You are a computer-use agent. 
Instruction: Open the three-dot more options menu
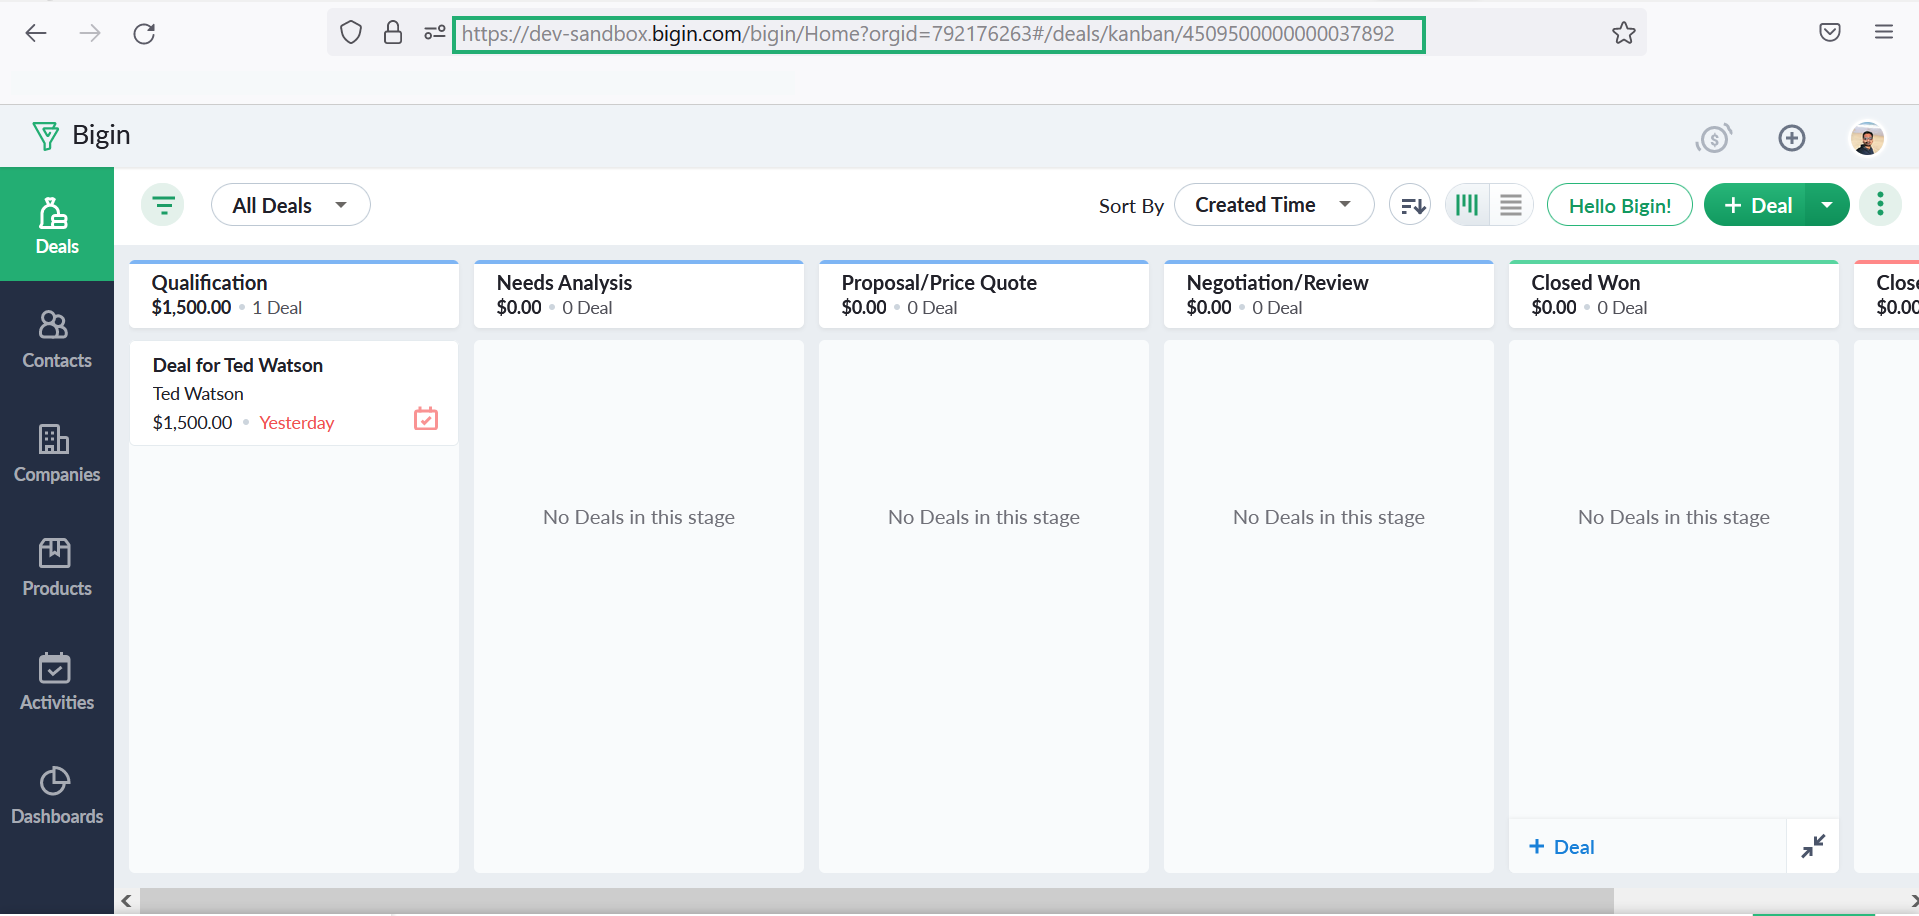[1880, 205]
